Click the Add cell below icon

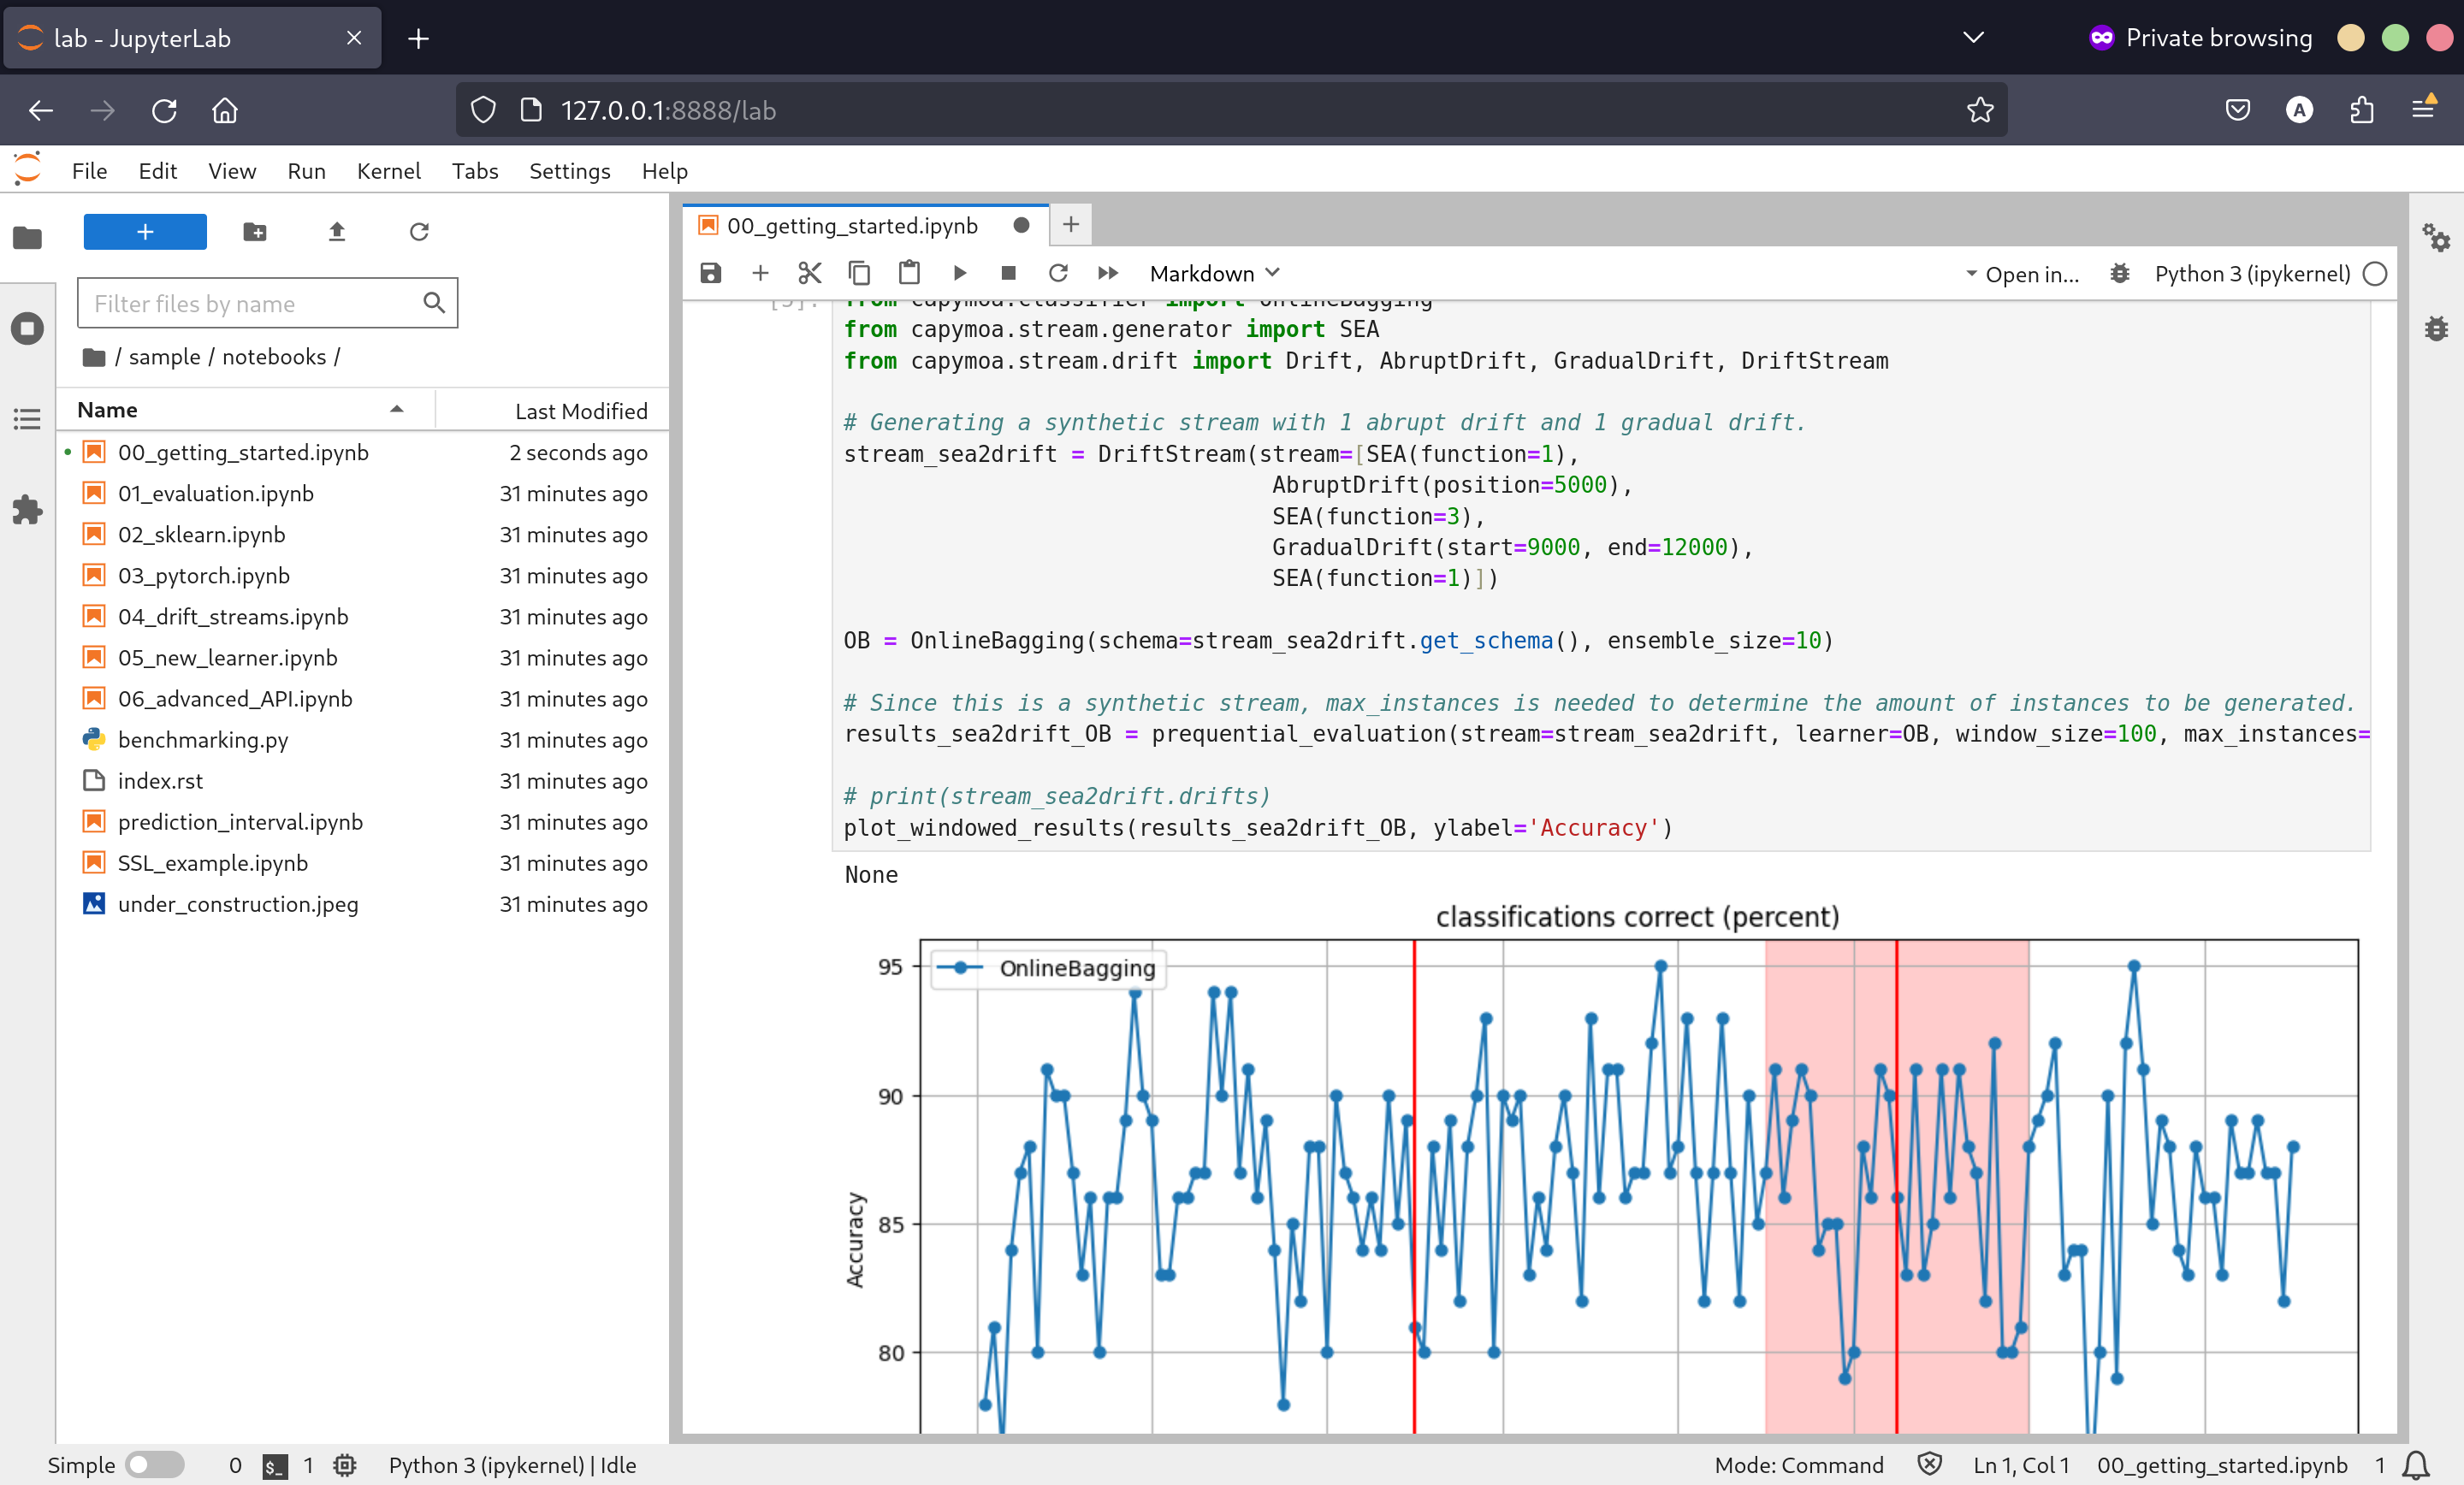pos(761,273)
